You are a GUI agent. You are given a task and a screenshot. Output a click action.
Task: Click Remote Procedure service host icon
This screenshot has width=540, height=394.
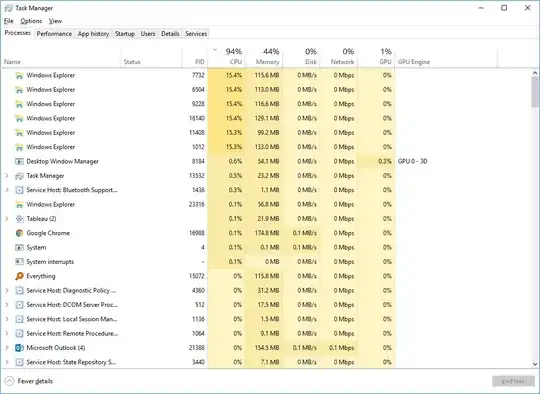[19, 334]
